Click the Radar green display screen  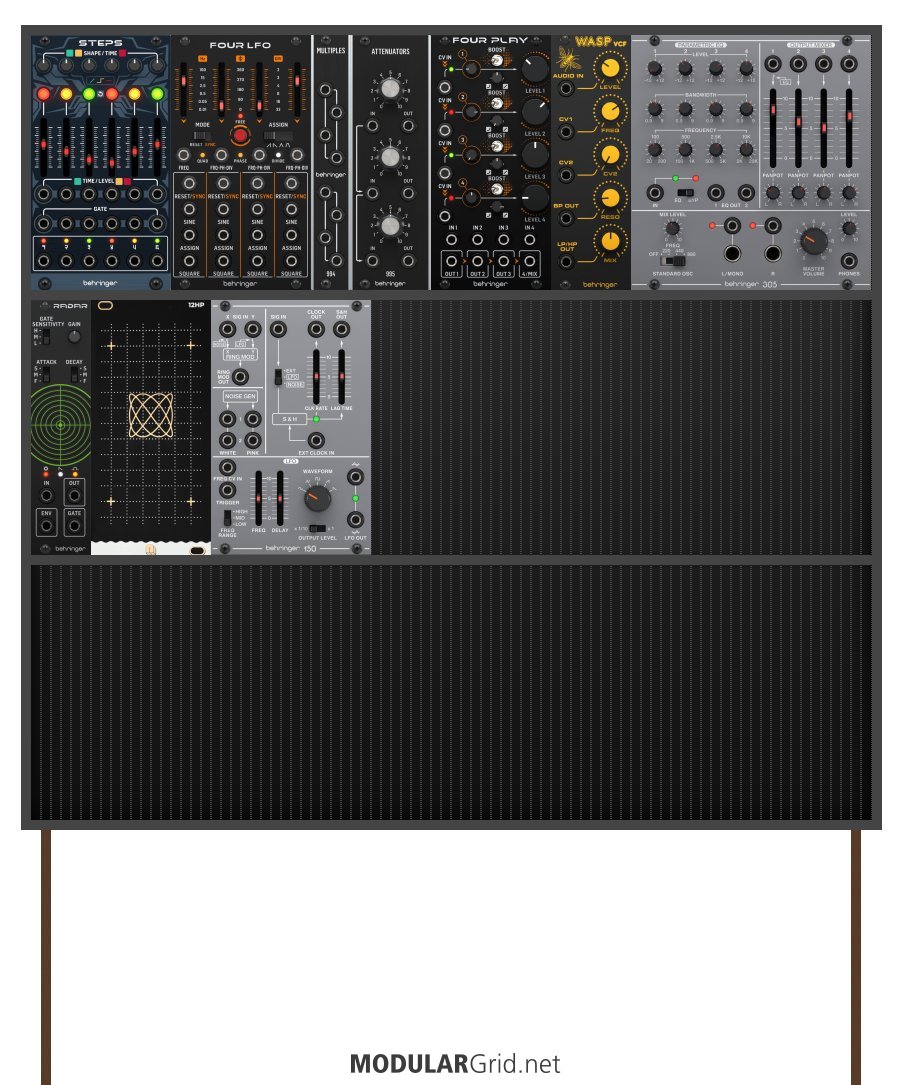click(61, 425)
